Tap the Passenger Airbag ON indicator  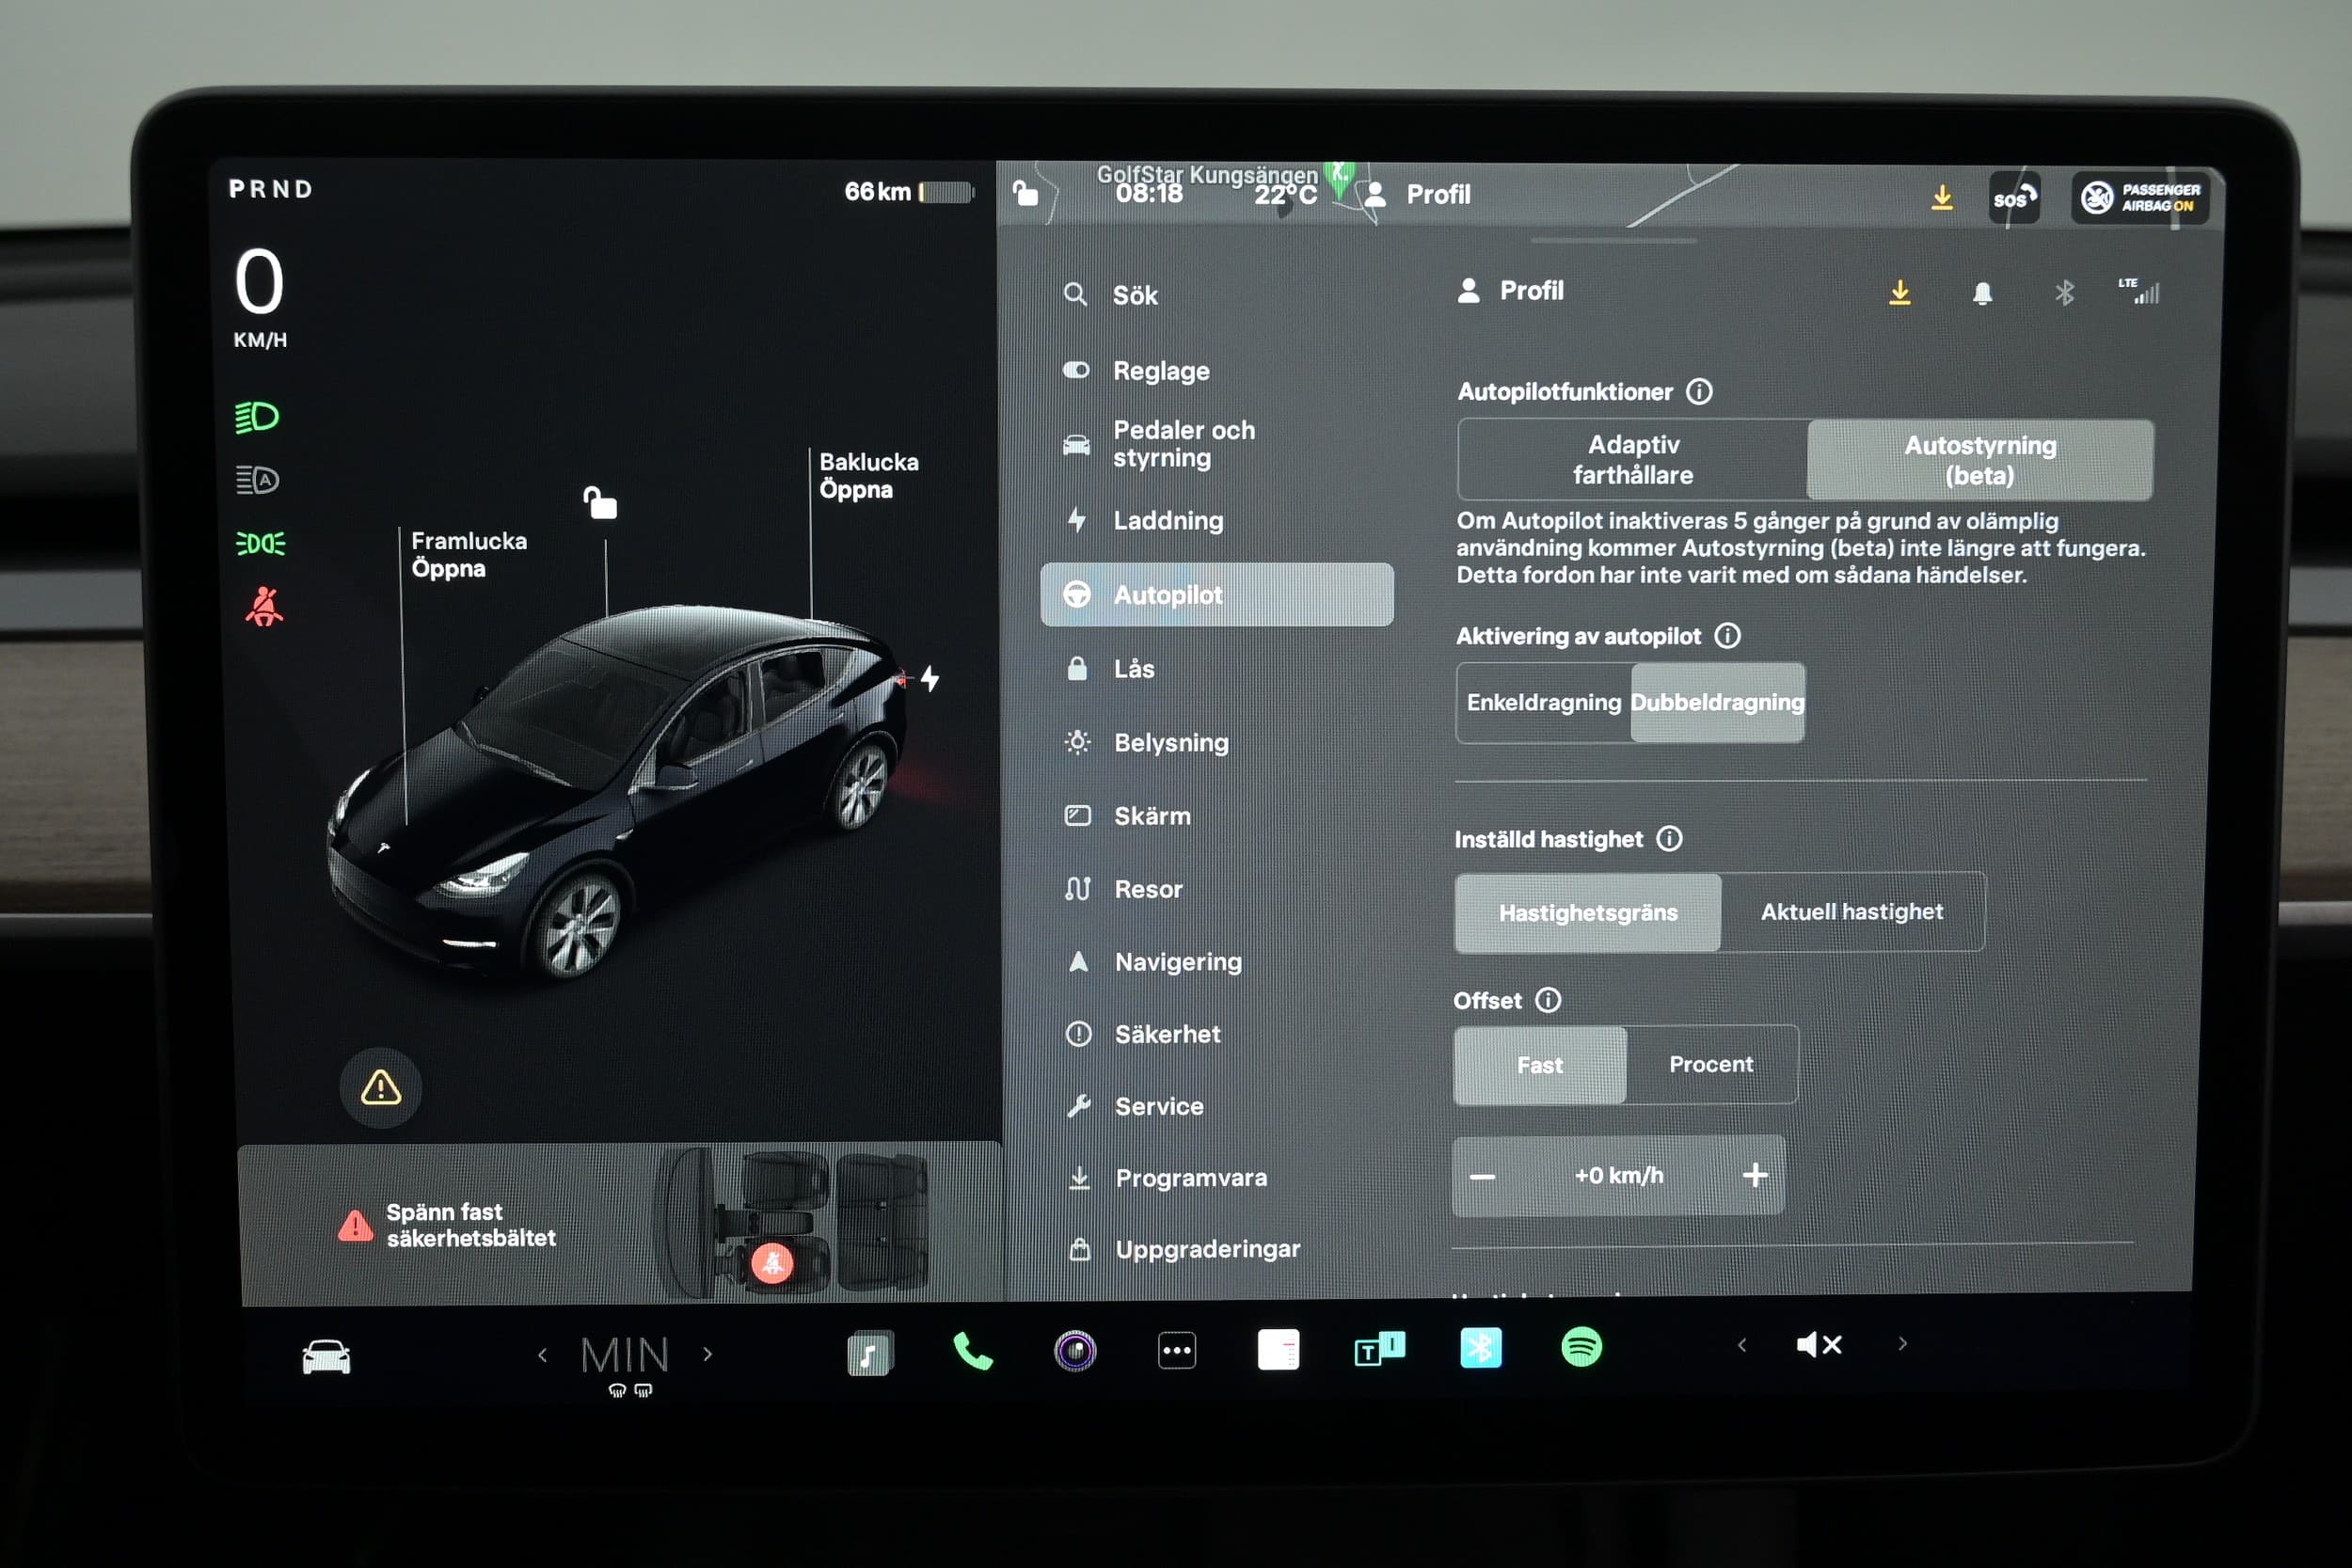(x=2140, y=197)
